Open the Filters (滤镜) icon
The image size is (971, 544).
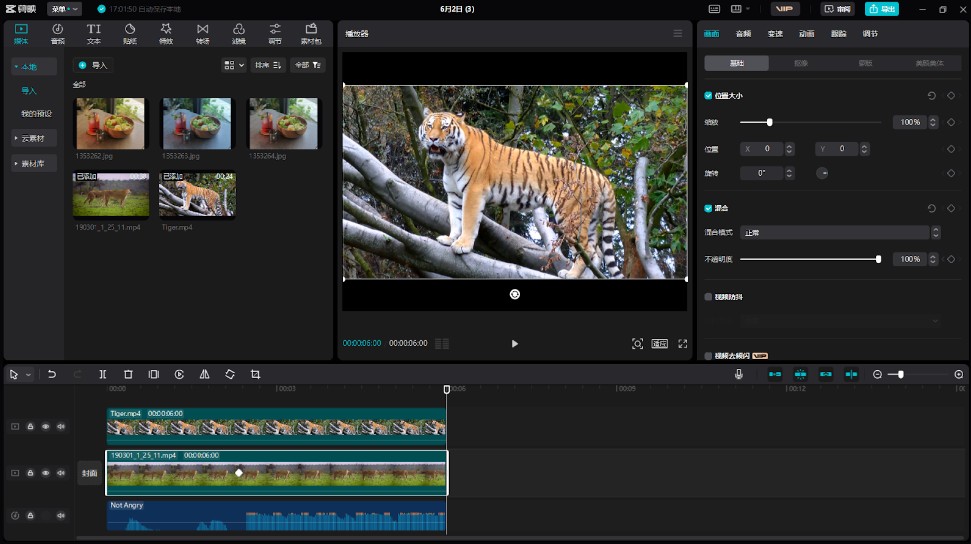pyautogui.click(x=238, y=33)
